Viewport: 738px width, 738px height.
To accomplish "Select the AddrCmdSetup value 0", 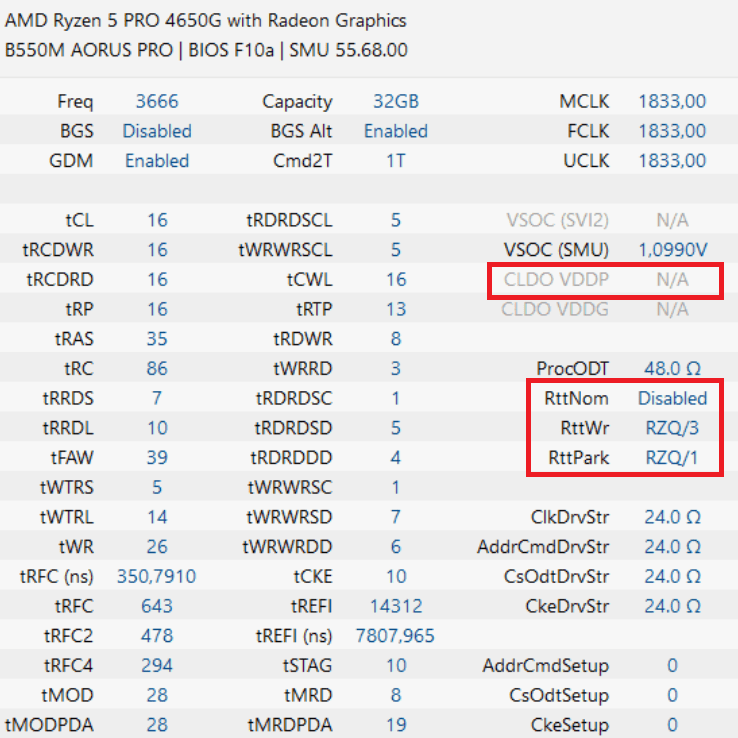I will pos(672,665).
